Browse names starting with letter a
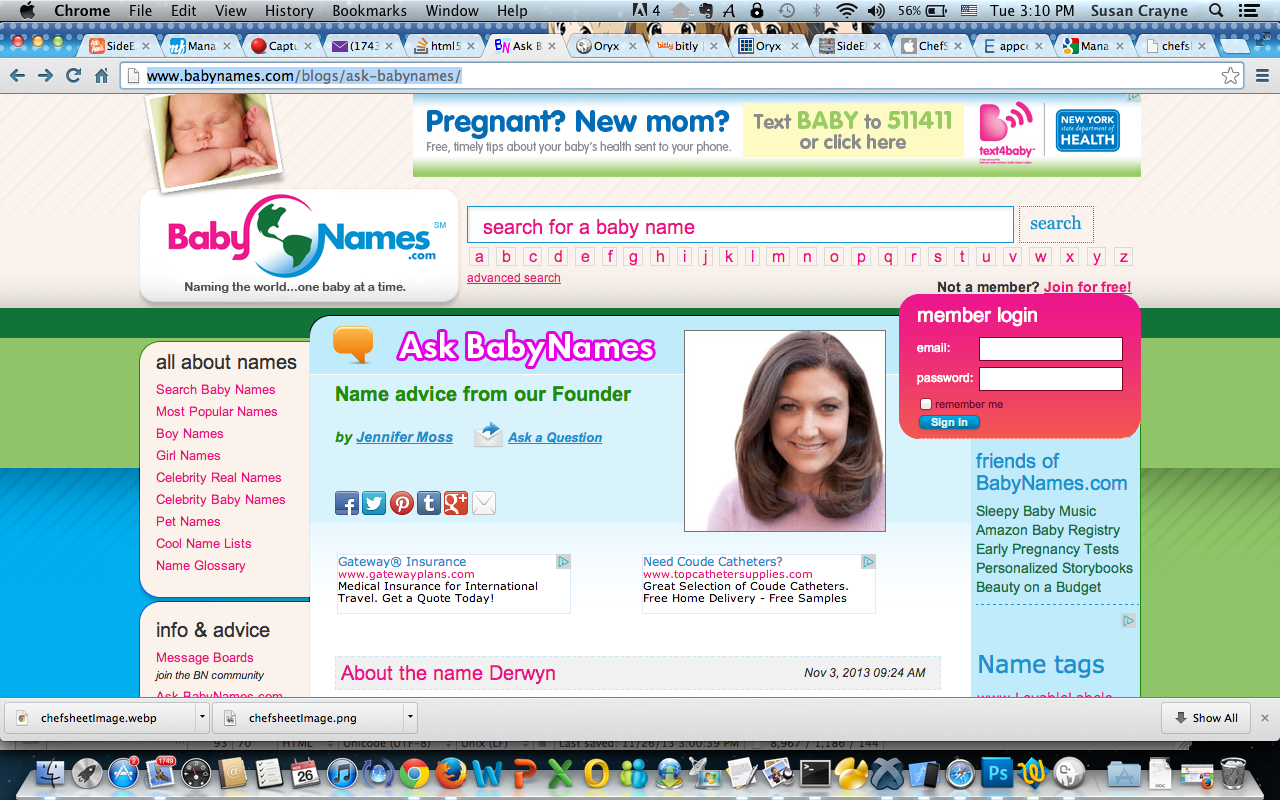Viewport: 1280px width, 800px height. 479,257
